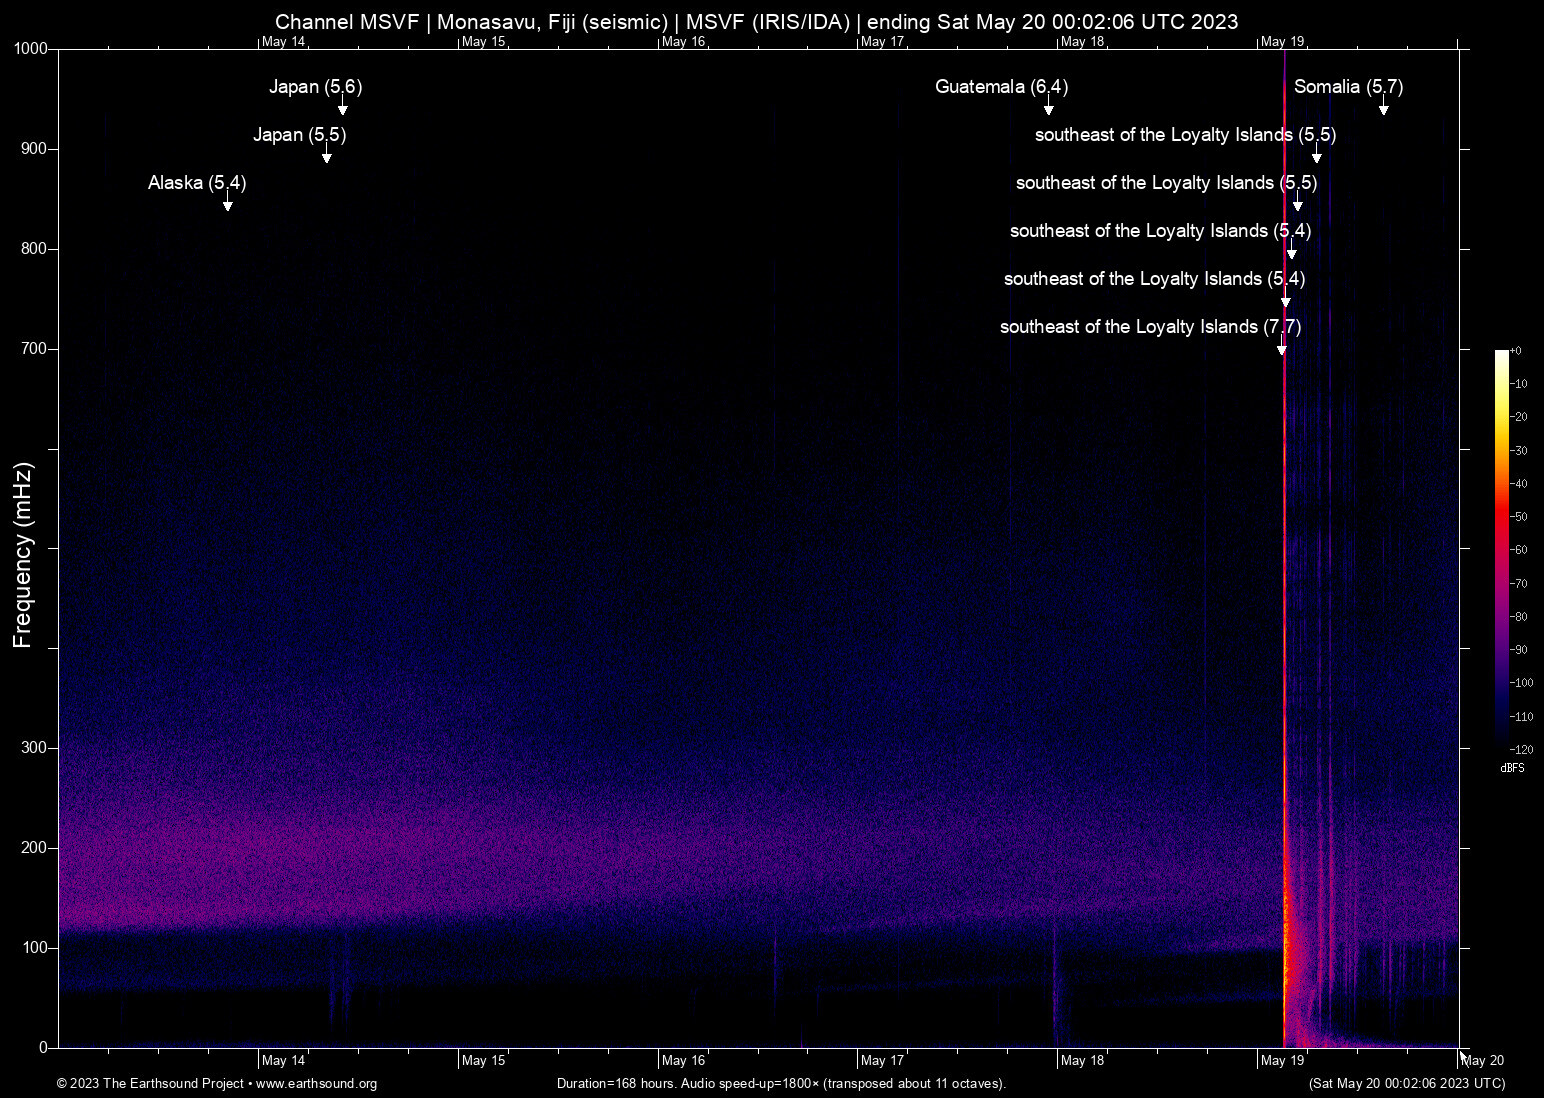The image size is (1544, 1098).
Task: Select the Loyalty Islands (7.7) label text
Action: (x=1150, y=327)
